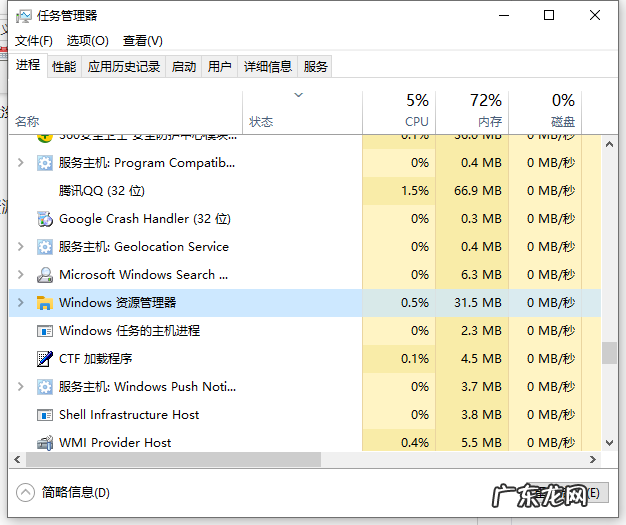The height and width of the screenshot is (525, 626).
Task: Switch to the 性能 tab
Action: (64, 66)
